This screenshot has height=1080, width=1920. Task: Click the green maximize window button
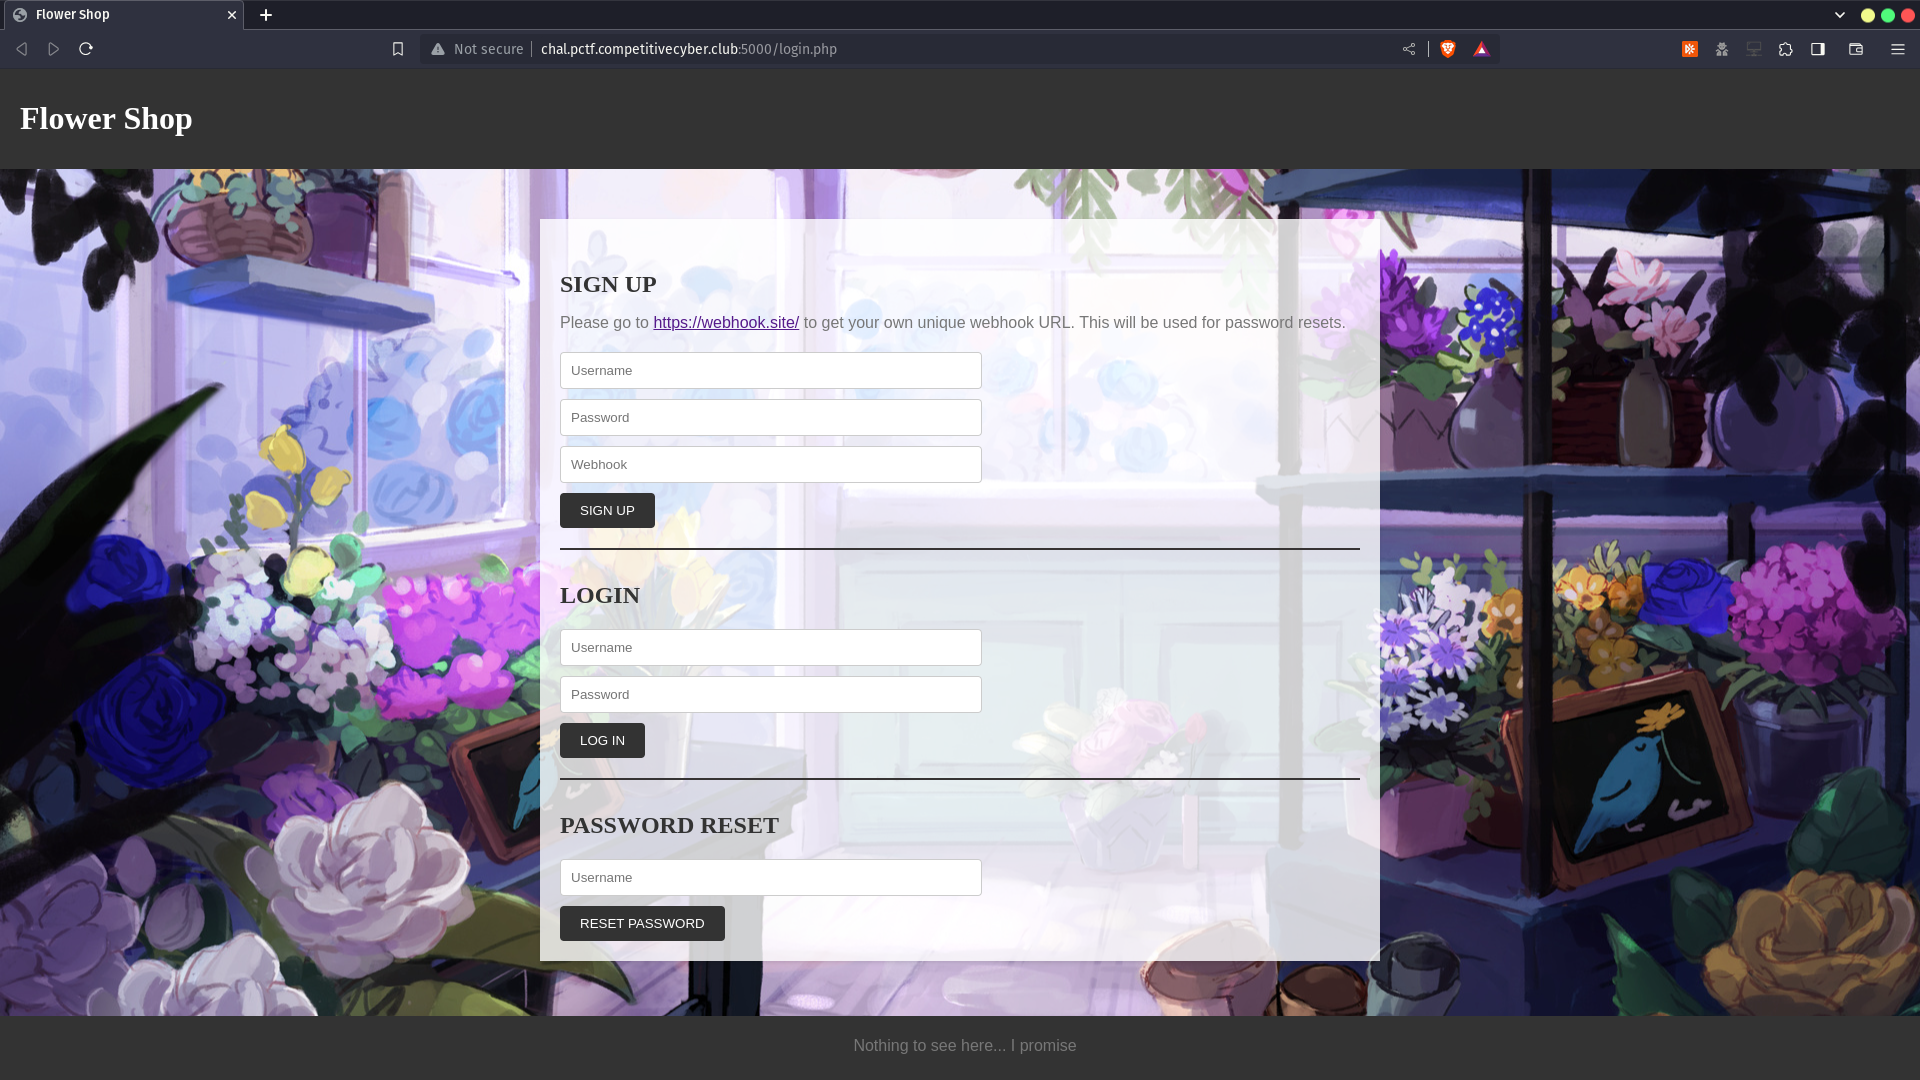pyautogui.click(x=1888, y=15)
